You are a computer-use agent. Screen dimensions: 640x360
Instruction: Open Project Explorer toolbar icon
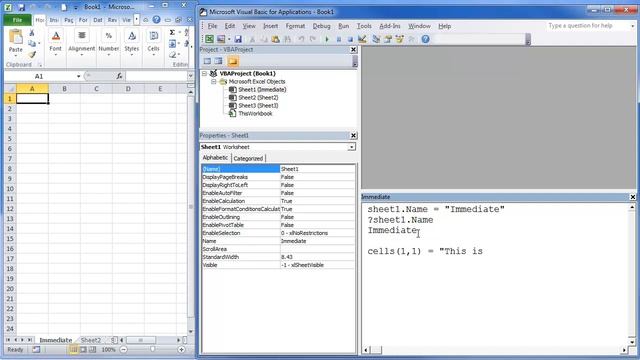(376, 39)
